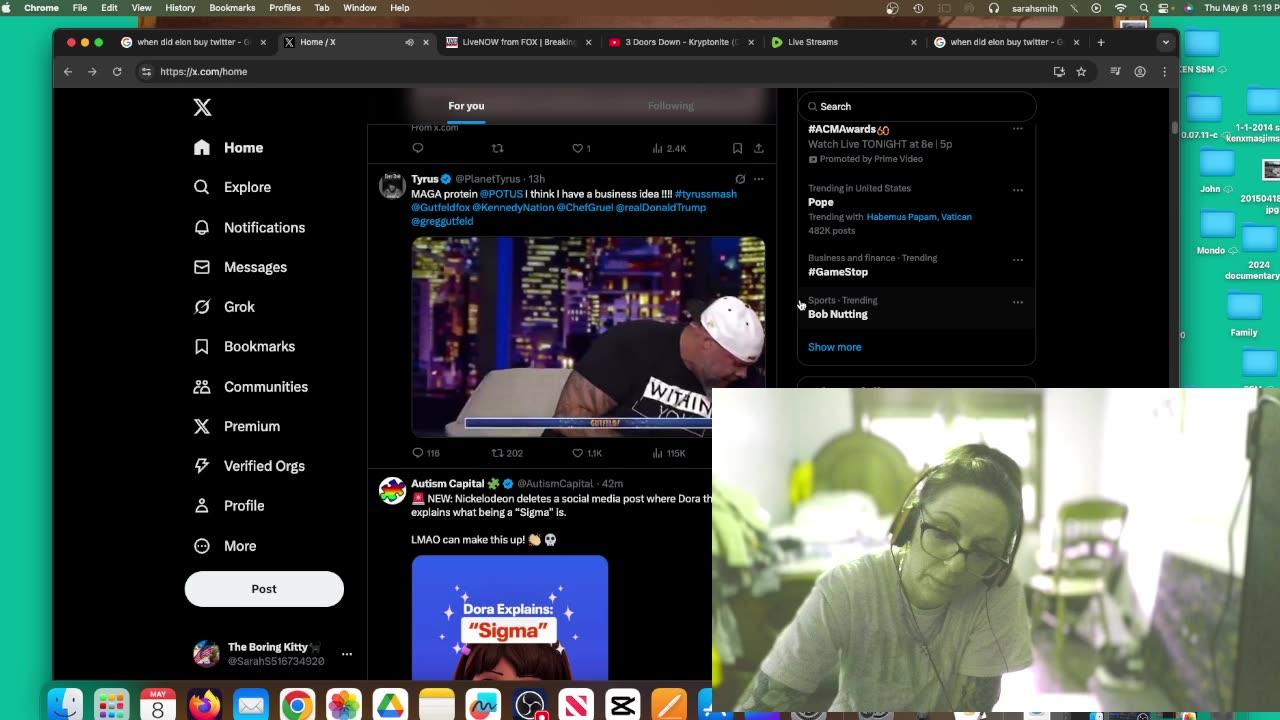This screenshot has width=1280, height=720.
Task: Switch to the Following tab
Action: pos(671,106)
